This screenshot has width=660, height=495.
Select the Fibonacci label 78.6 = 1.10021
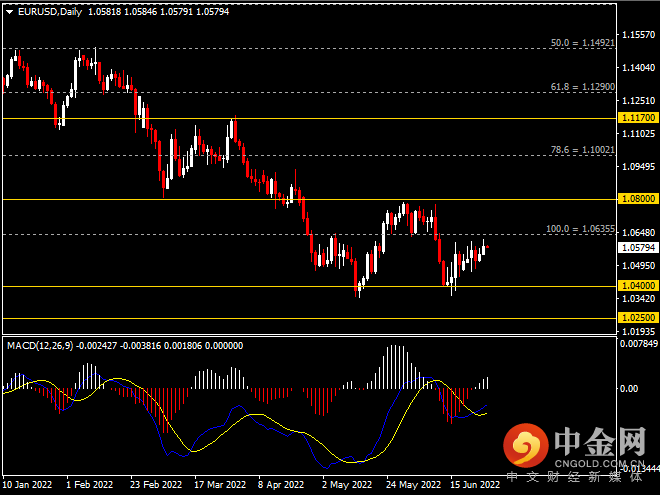(x=583, y=150)
